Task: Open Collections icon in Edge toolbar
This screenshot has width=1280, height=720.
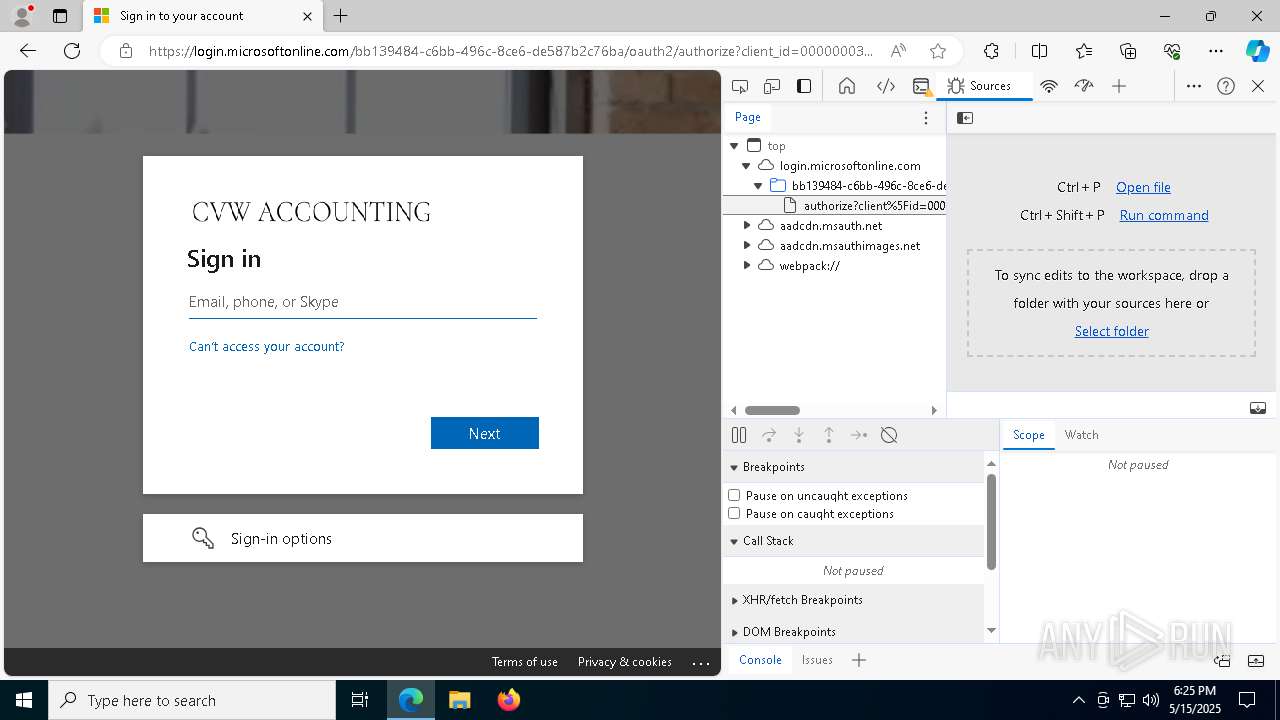Action: point(1128,51)
